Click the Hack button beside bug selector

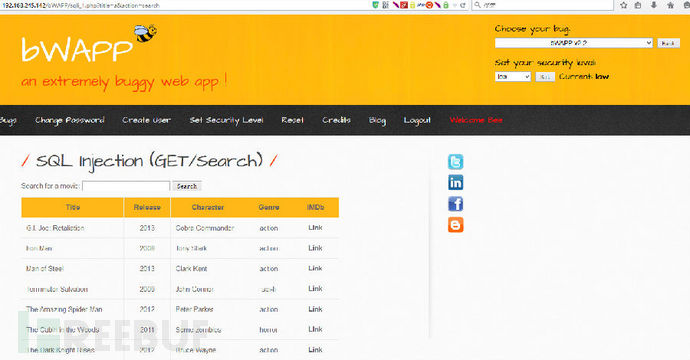[x=668, y=43]
